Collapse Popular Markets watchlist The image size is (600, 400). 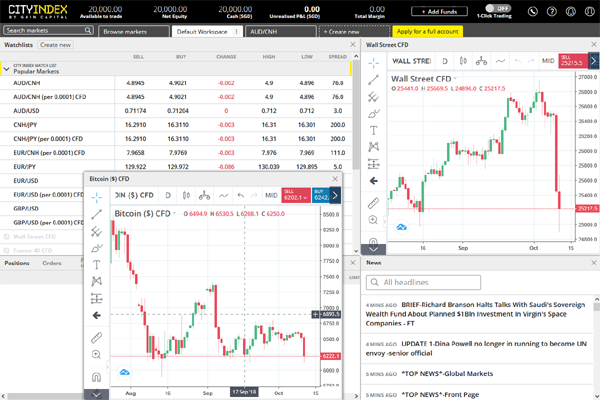(x=6, y=69)
